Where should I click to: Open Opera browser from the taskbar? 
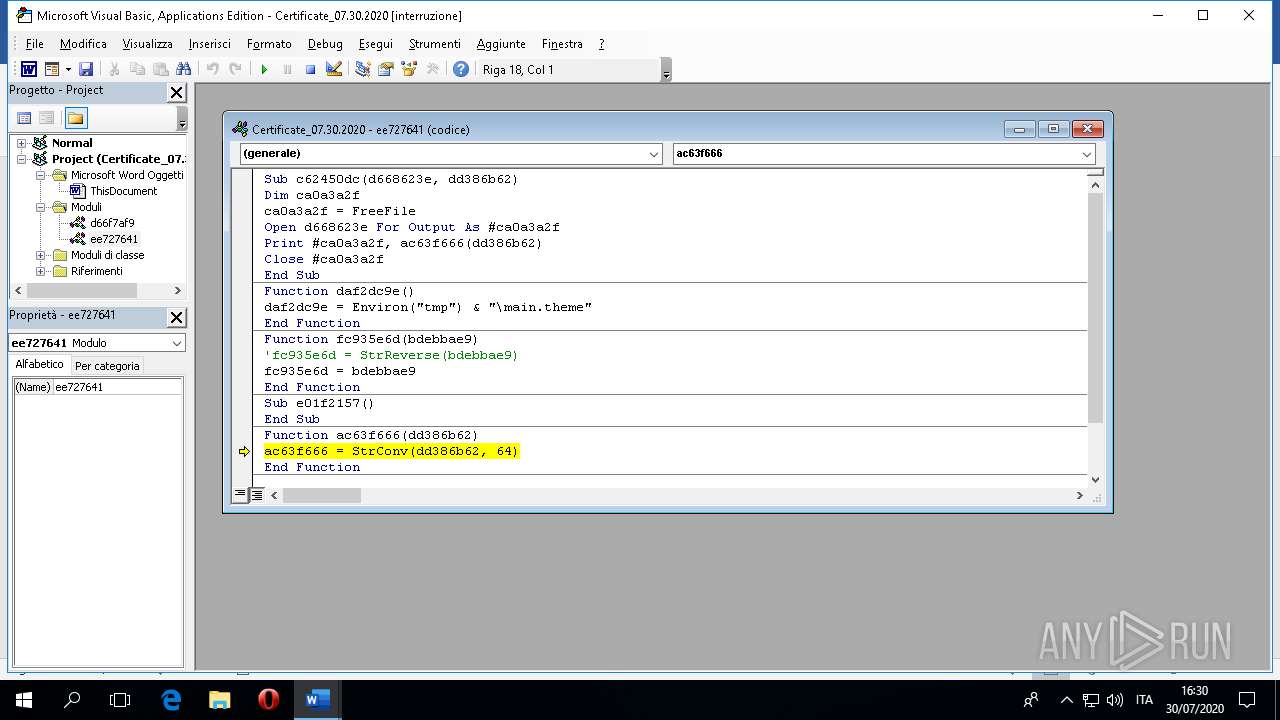pos(268,700)
